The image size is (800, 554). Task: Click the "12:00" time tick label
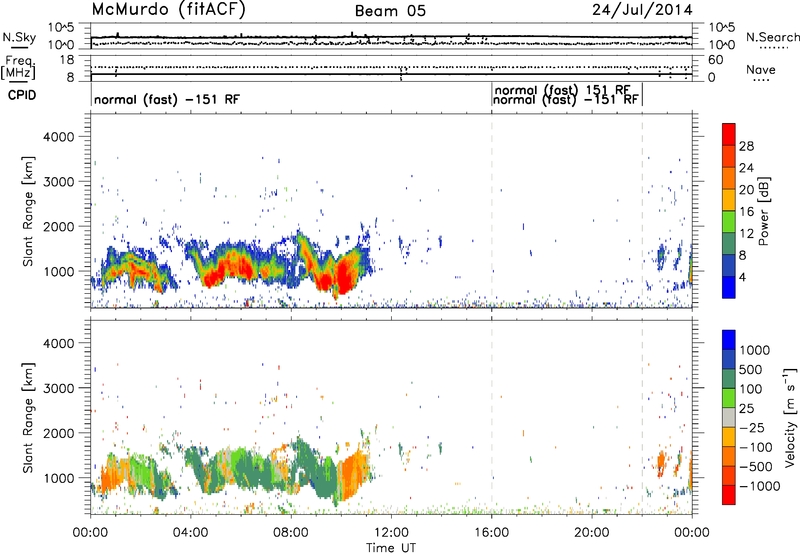[391, 533]
